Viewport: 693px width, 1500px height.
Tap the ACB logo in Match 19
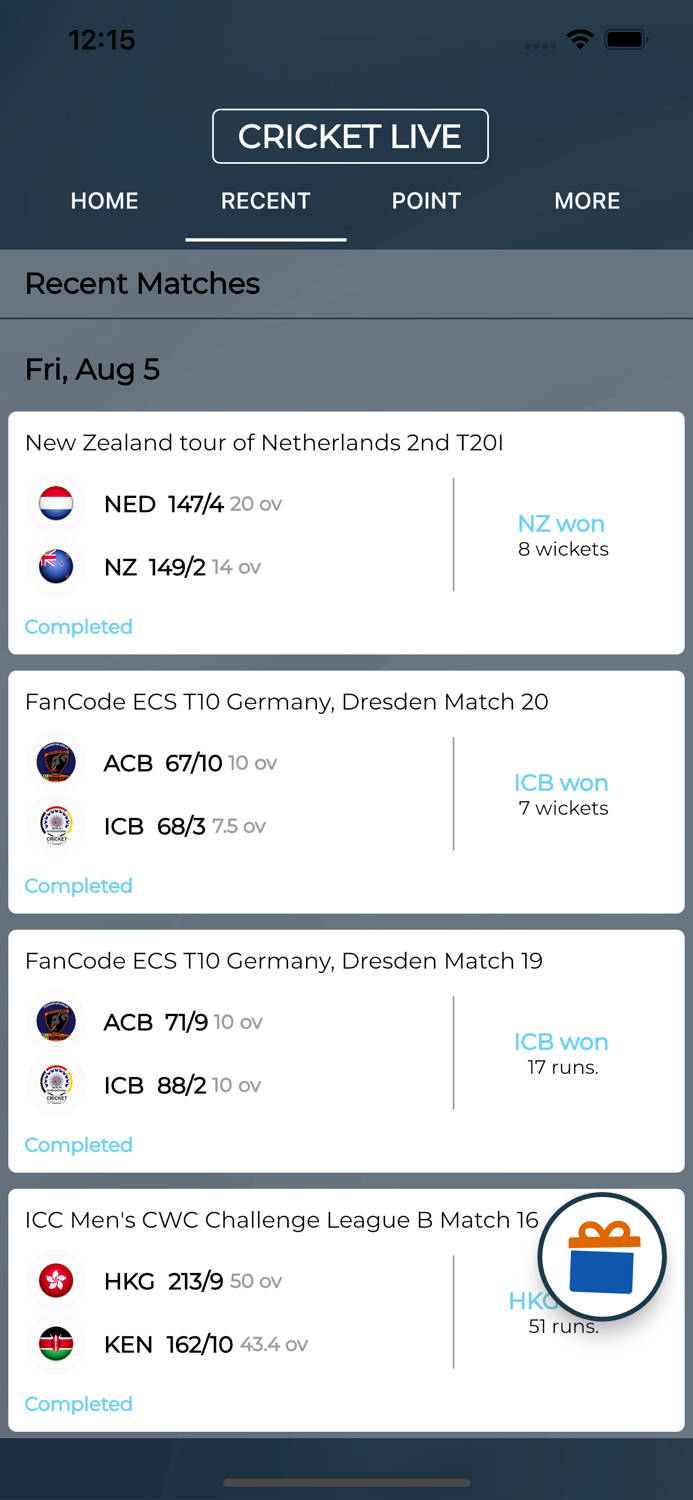(56, 1021)
